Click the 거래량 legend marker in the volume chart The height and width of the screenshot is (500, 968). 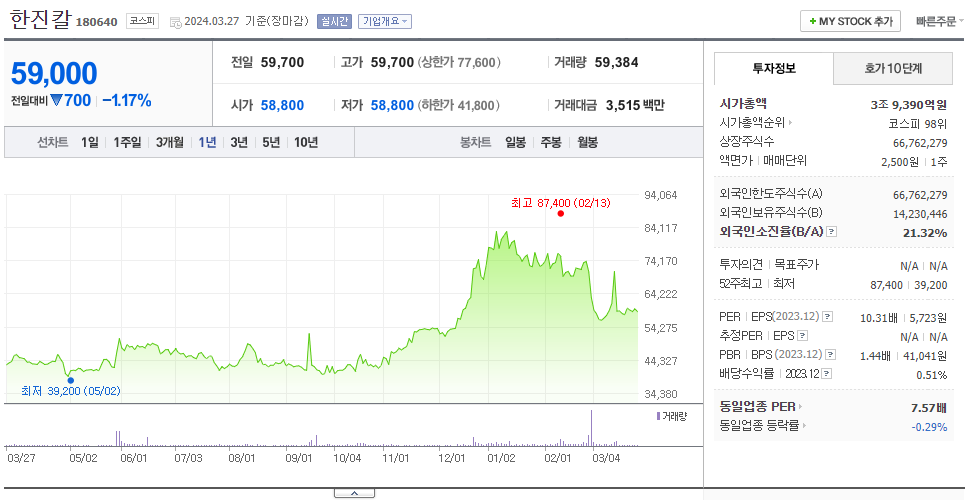tap(658, 416)
